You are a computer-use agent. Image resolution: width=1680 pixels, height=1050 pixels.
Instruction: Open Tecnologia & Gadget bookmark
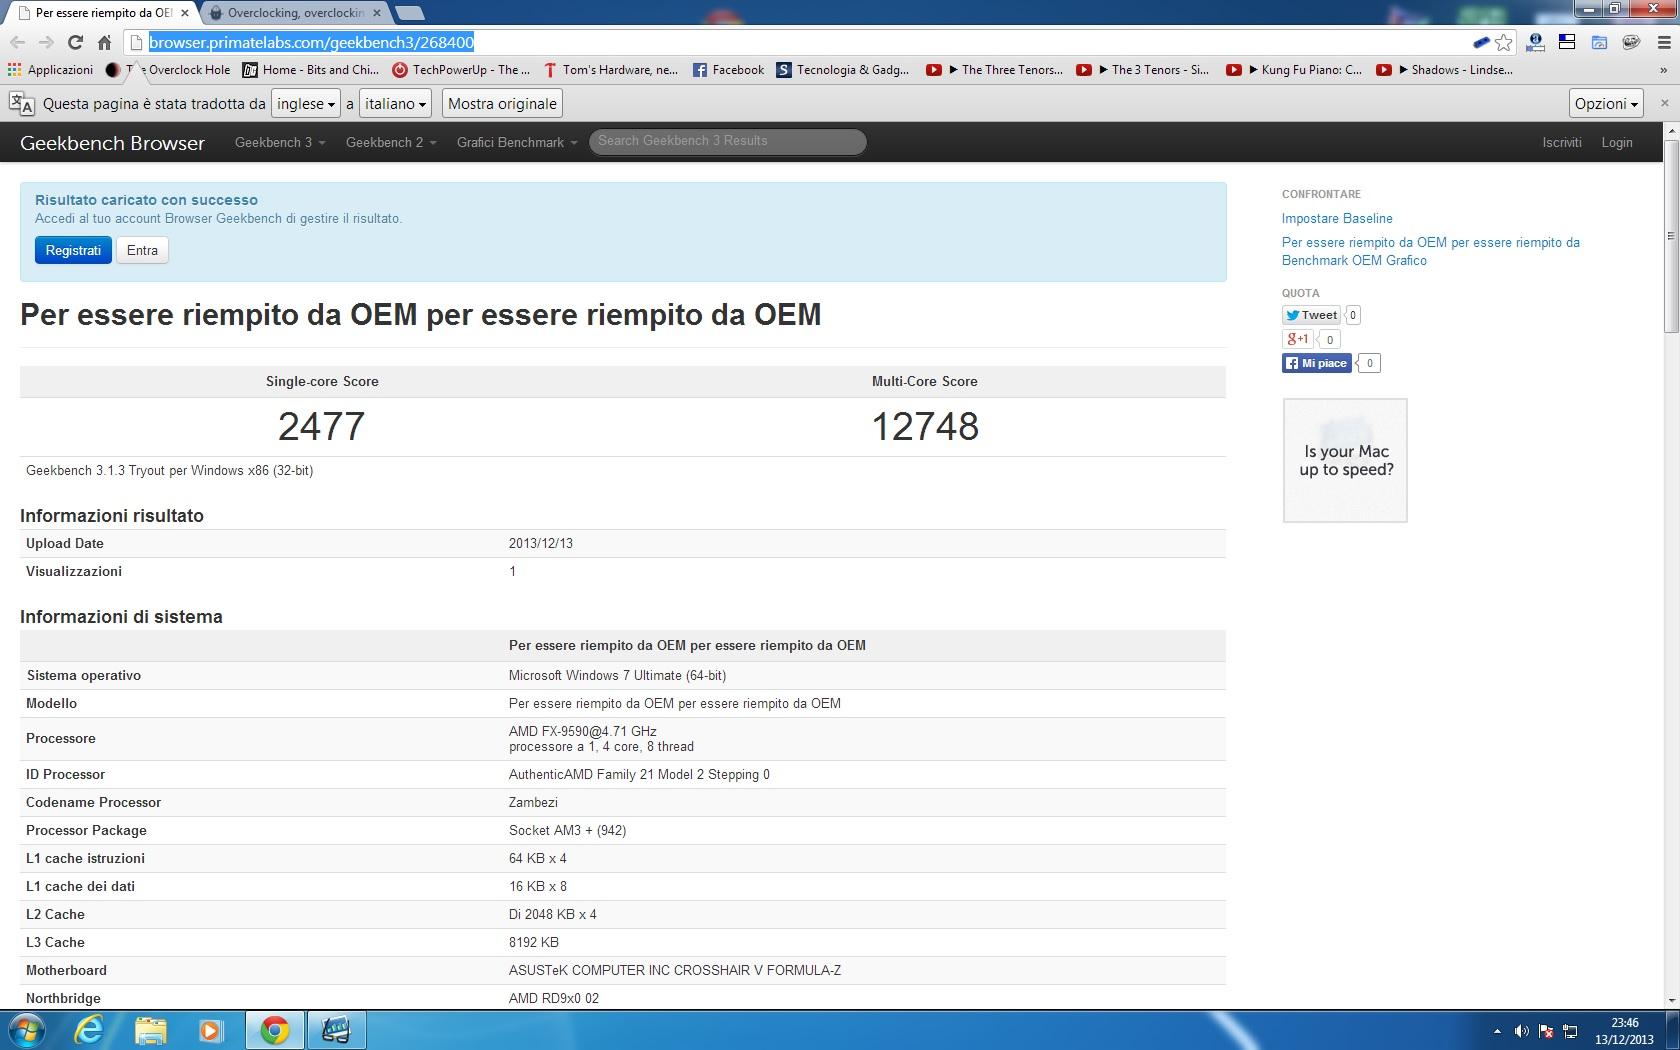coord(843,70)
